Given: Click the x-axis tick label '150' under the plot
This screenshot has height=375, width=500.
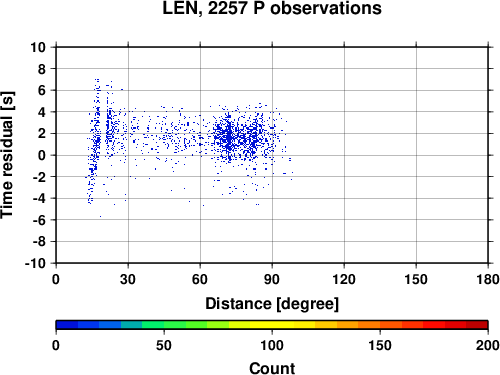Looking at the screenshot, I should (x=416, y=279).
